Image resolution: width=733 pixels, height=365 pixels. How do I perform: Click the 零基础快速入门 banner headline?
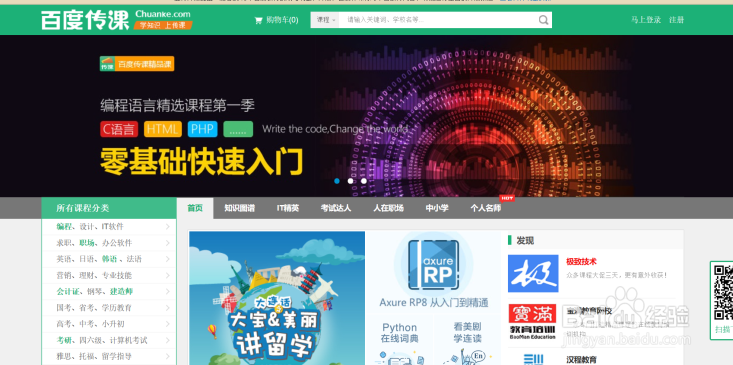pos(202,162)
